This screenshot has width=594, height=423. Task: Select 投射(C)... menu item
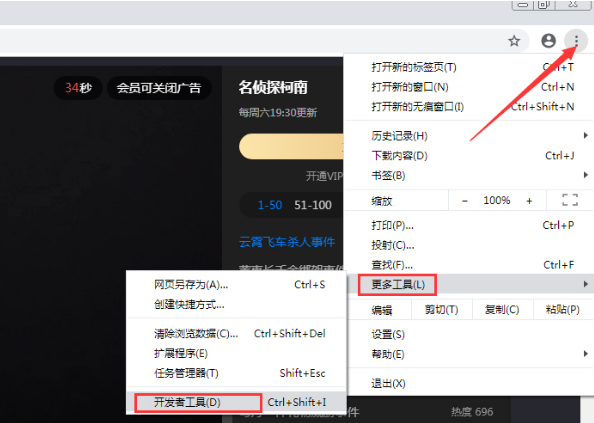point(470,245)
